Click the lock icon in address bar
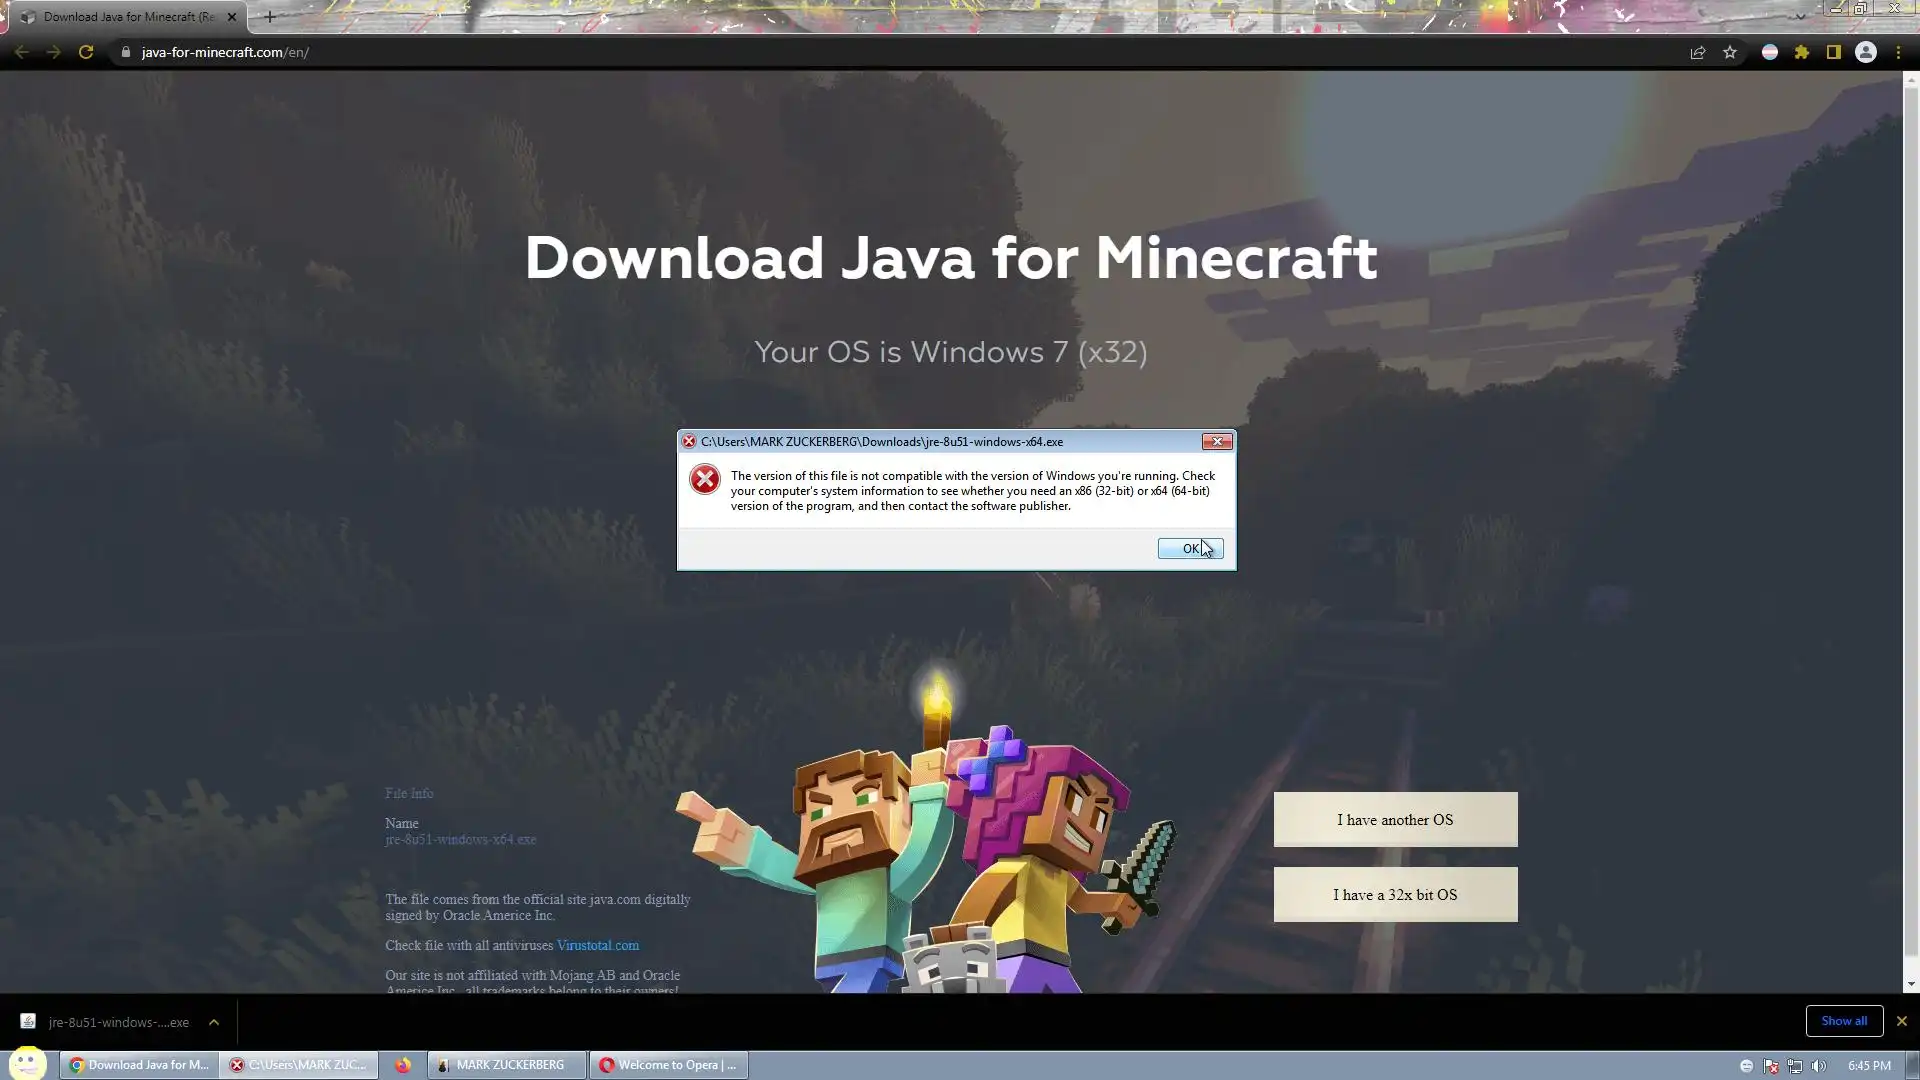 (126, 52)
